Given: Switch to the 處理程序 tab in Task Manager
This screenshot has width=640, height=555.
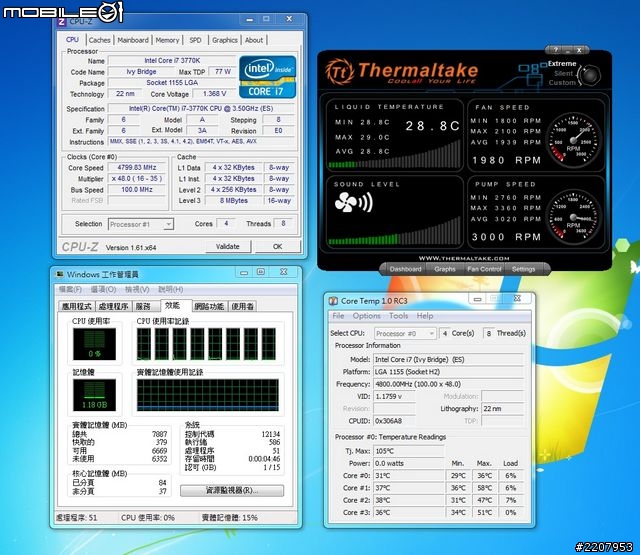Looking at the screenshot, I should (113, 306).
